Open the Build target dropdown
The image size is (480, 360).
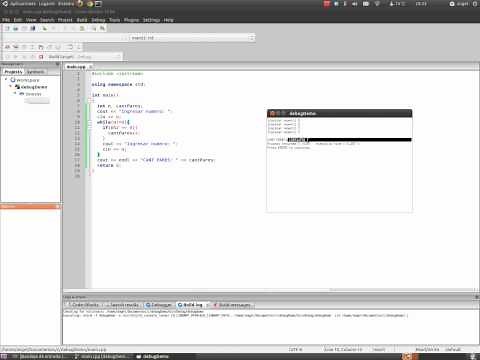[x=99, y=57]
